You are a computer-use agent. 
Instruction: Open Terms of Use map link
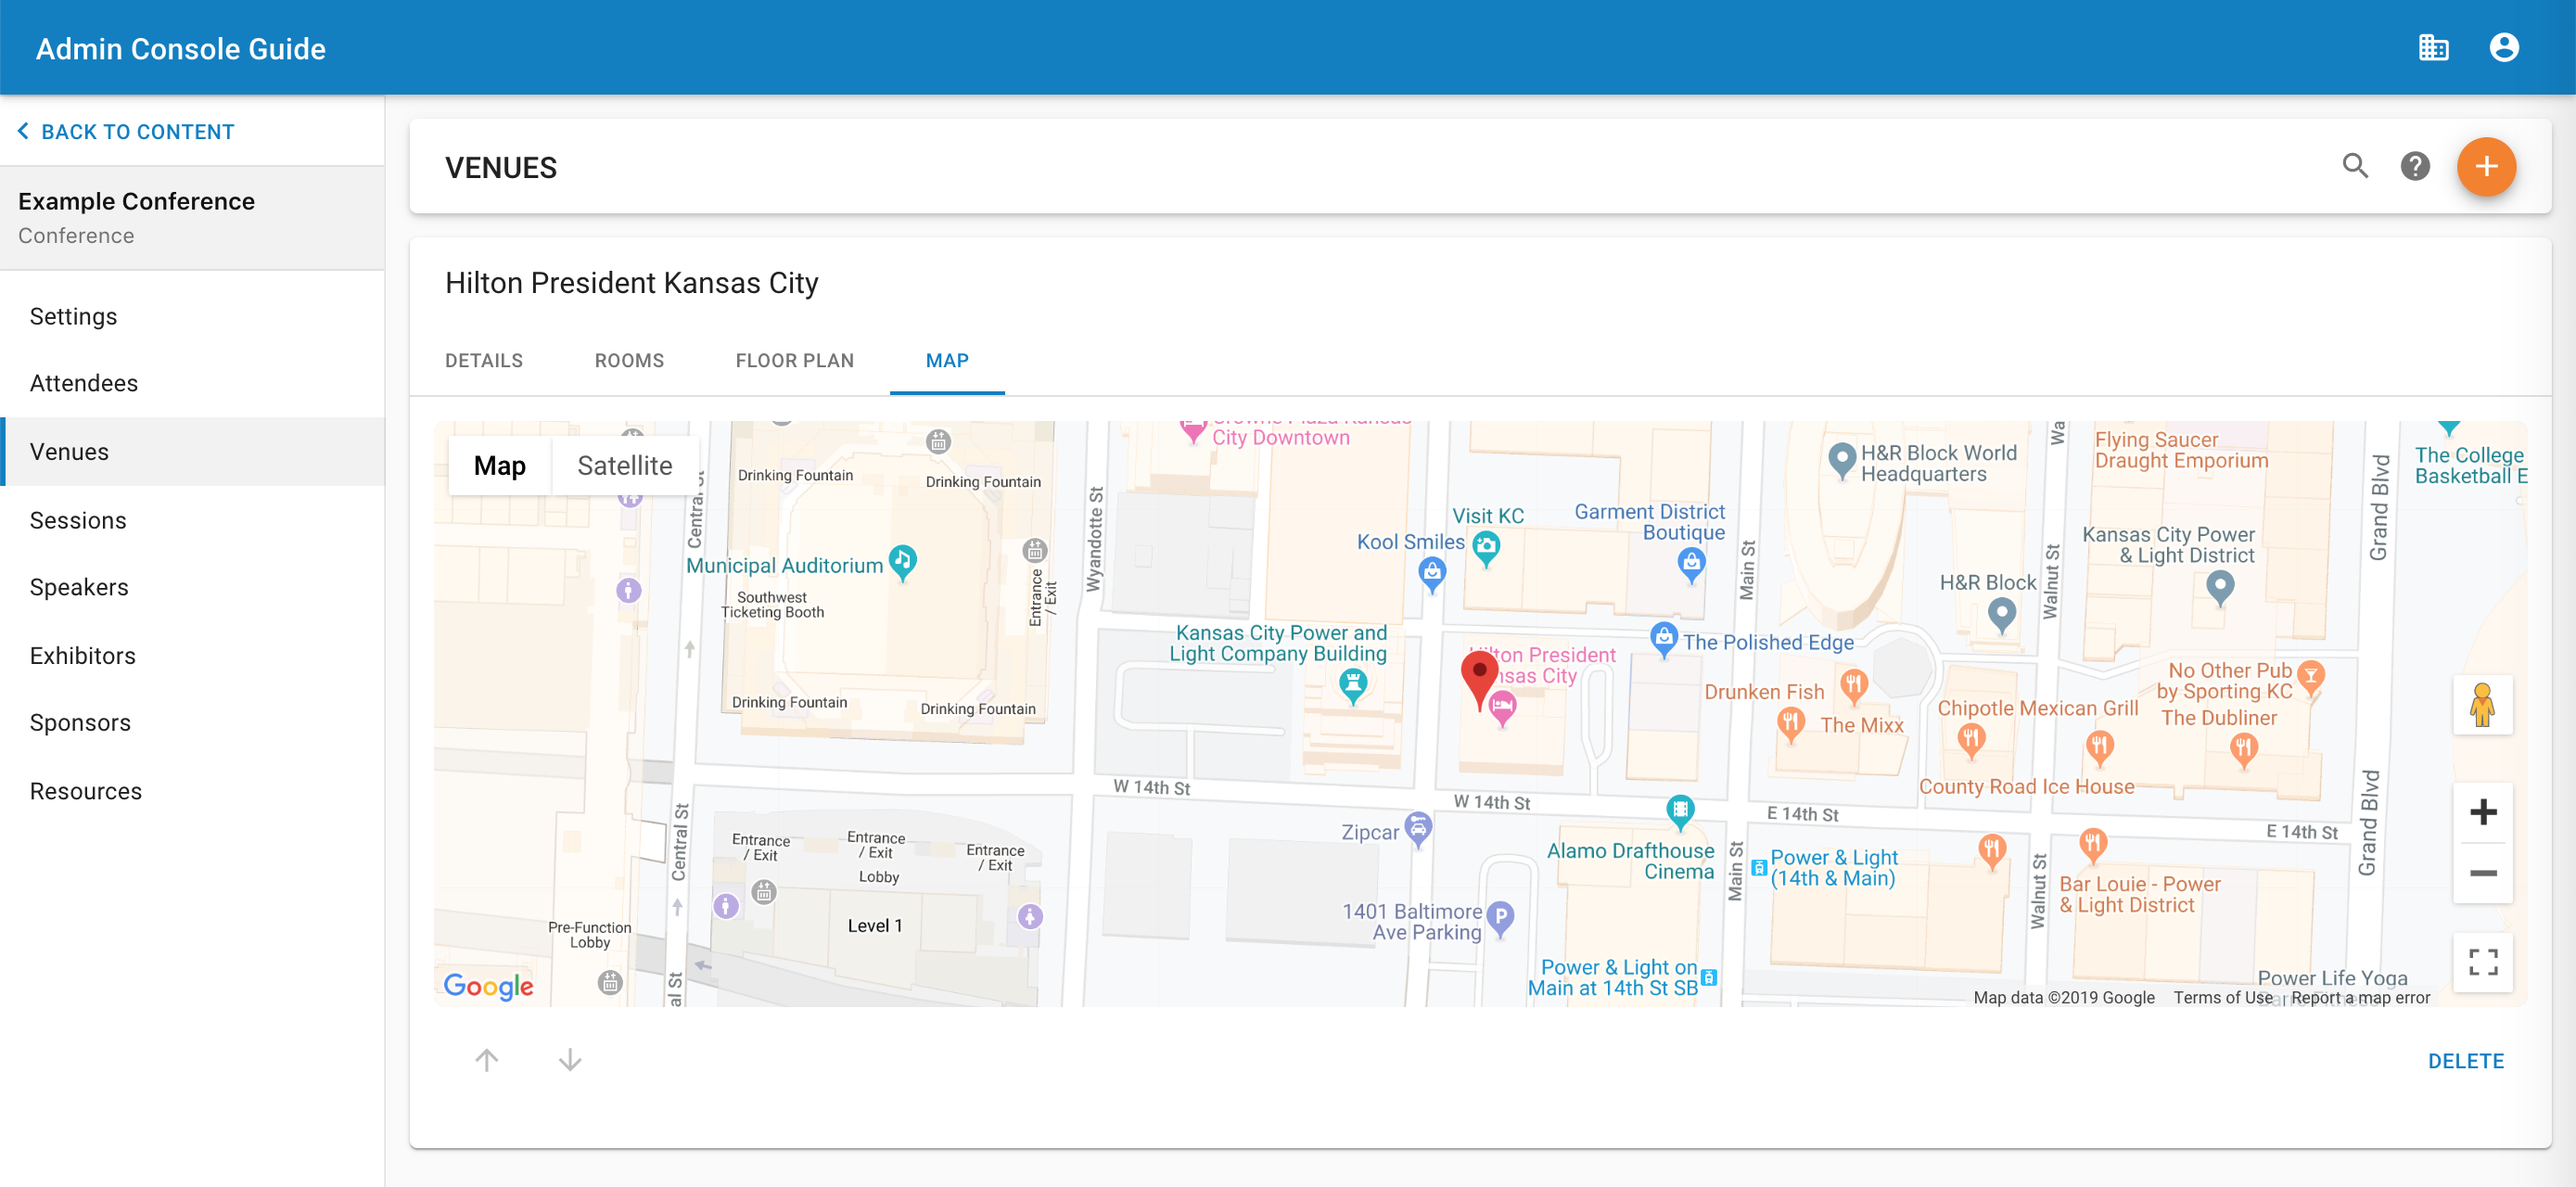tap(2222, 997)
